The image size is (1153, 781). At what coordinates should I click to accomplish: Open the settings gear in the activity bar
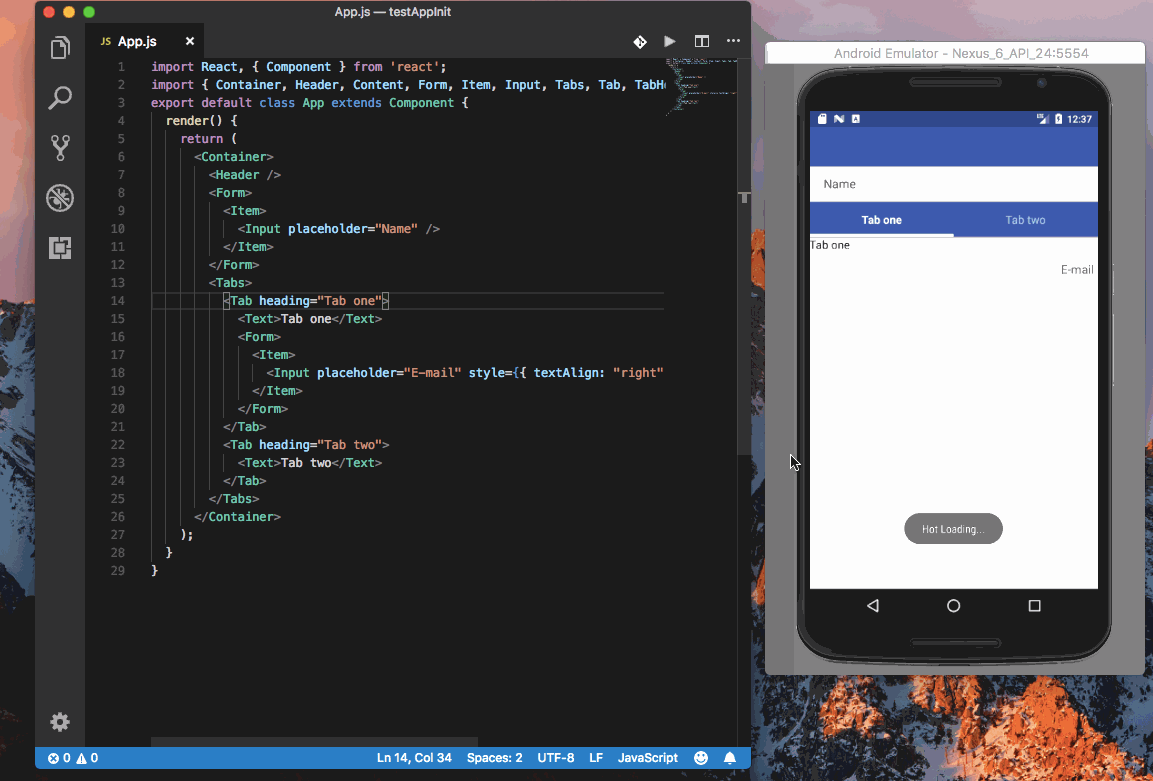tap(60, 722)
